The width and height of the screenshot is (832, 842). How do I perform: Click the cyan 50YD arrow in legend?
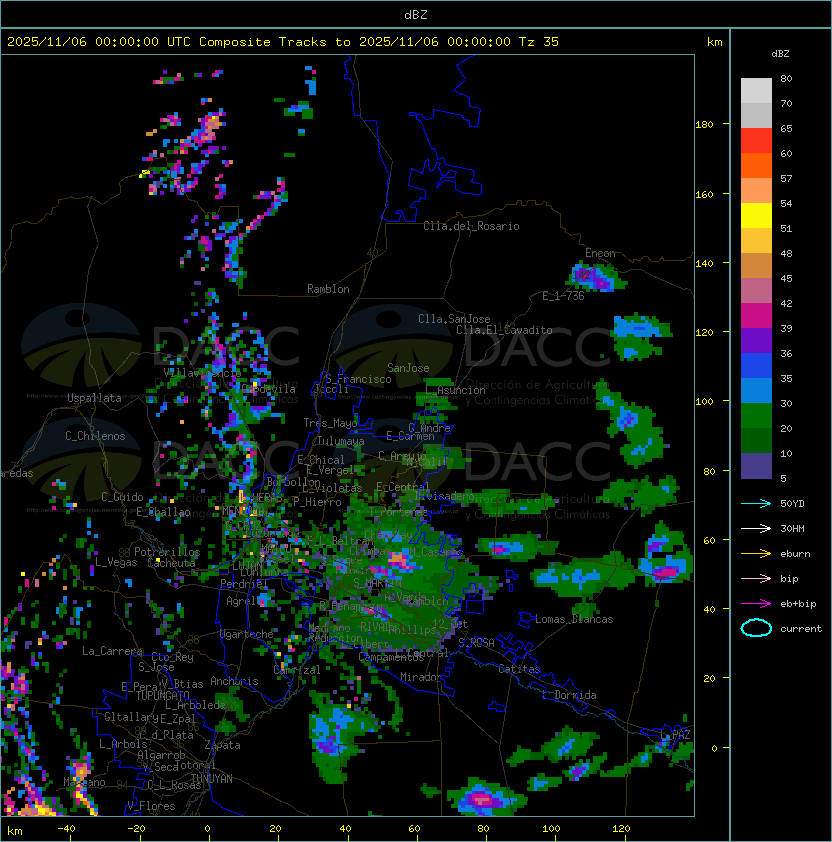[x=756, y=504]
